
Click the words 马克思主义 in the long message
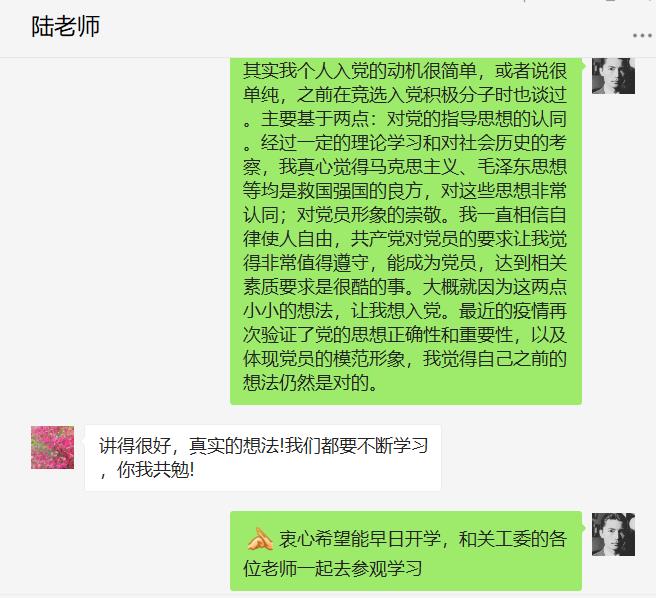tap(414, 167)
